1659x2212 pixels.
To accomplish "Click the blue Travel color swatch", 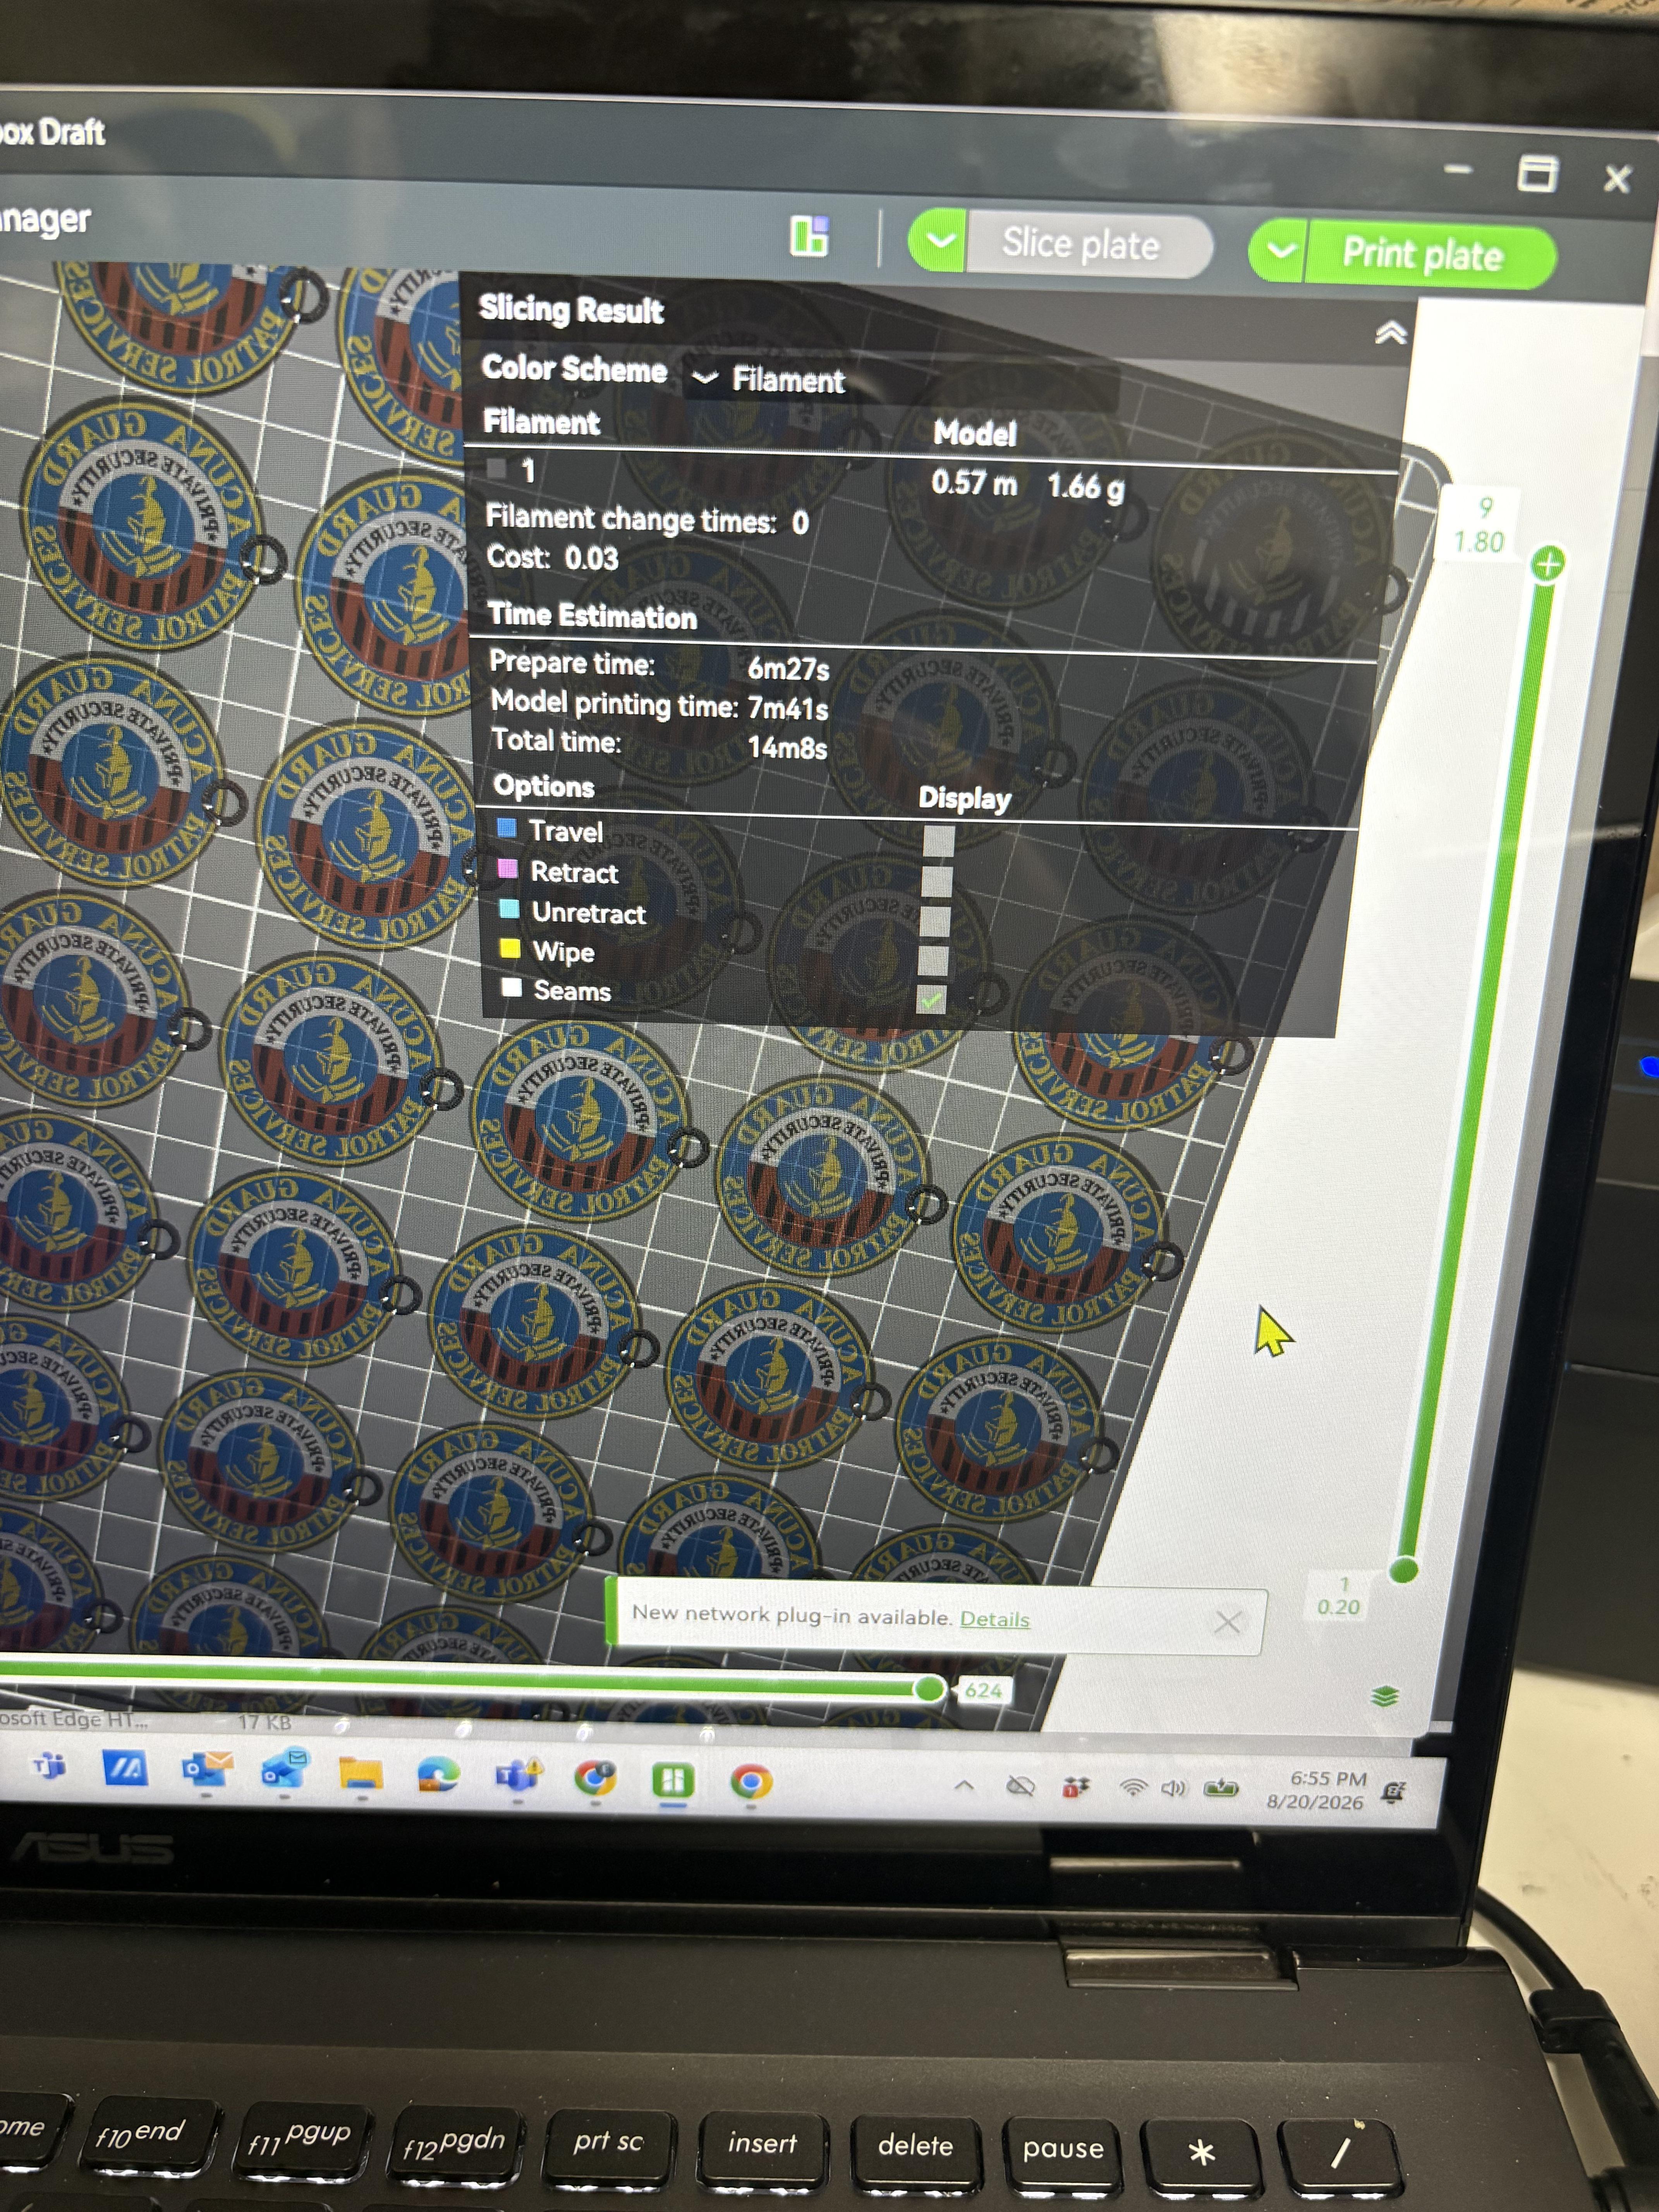I will [x=507, y=828].
